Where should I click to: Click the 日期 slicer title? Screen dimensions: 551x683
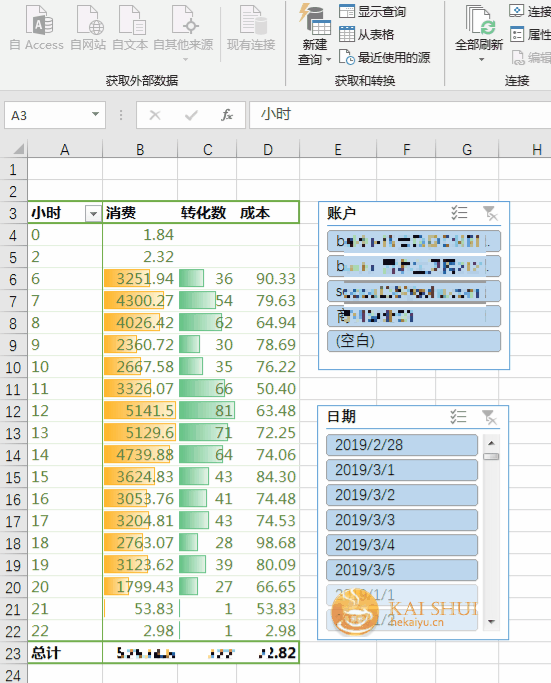pos(341,417)
